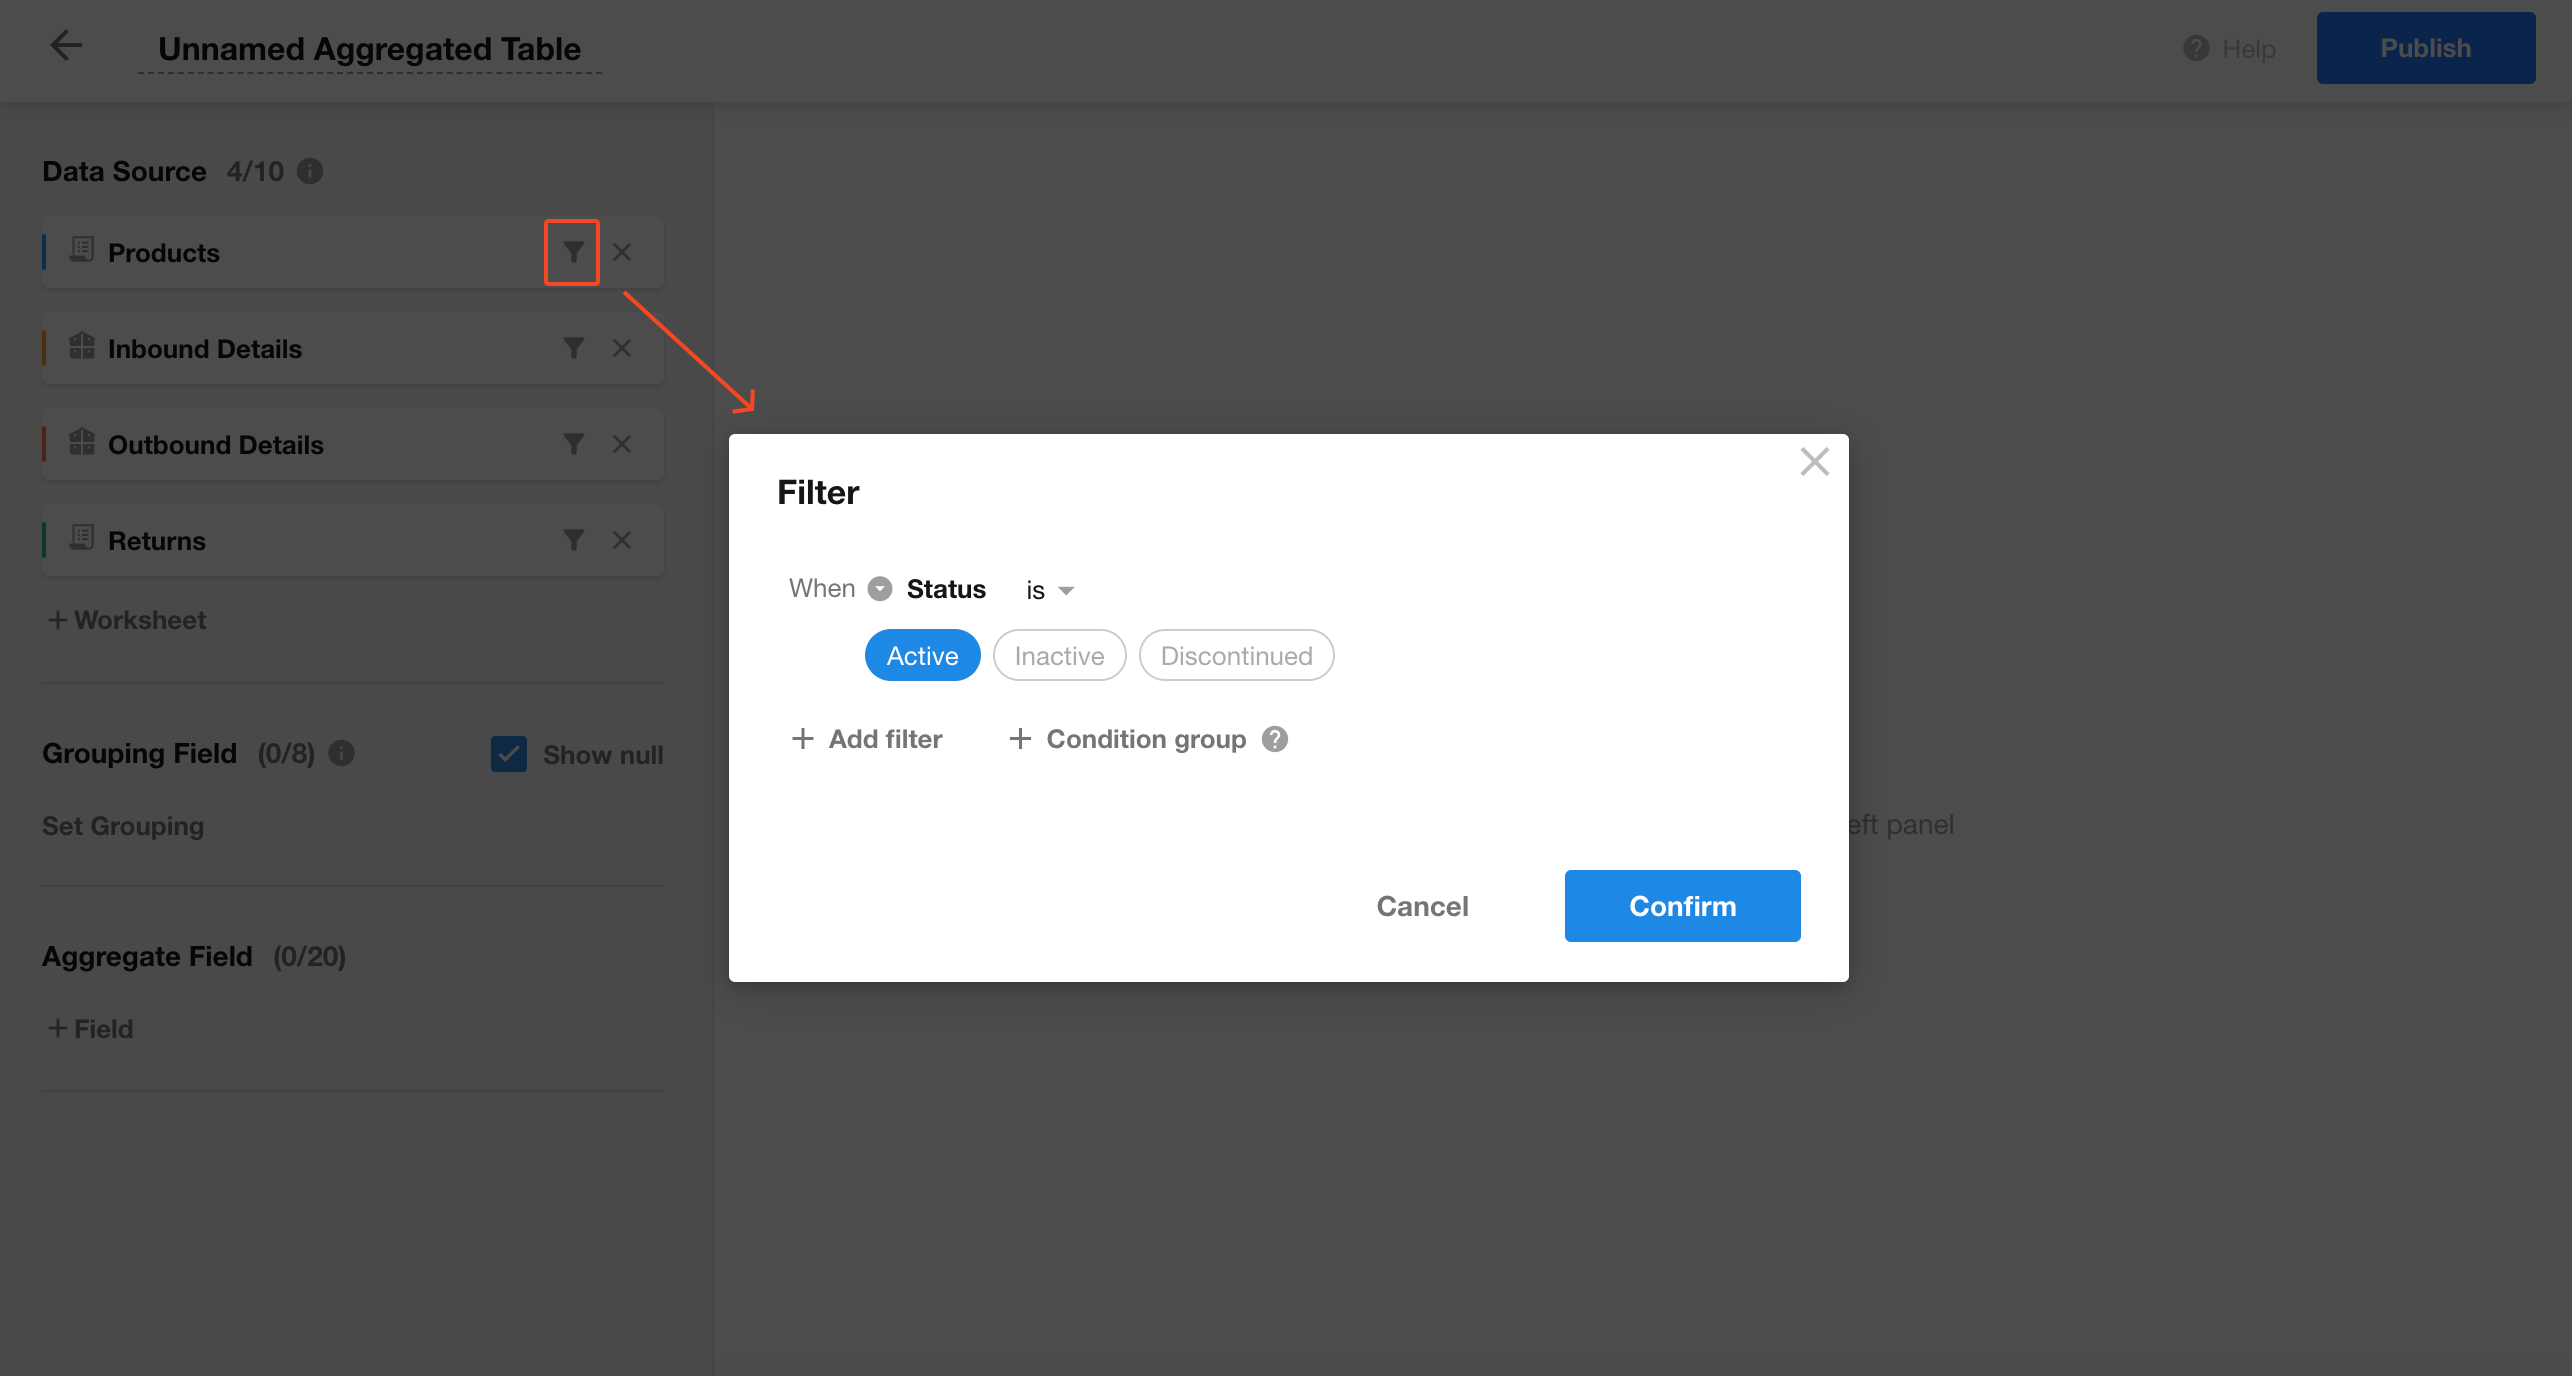Click the Condition group help icon
This screenshot has height=1376, width=2572.
tap(1275, 739)
